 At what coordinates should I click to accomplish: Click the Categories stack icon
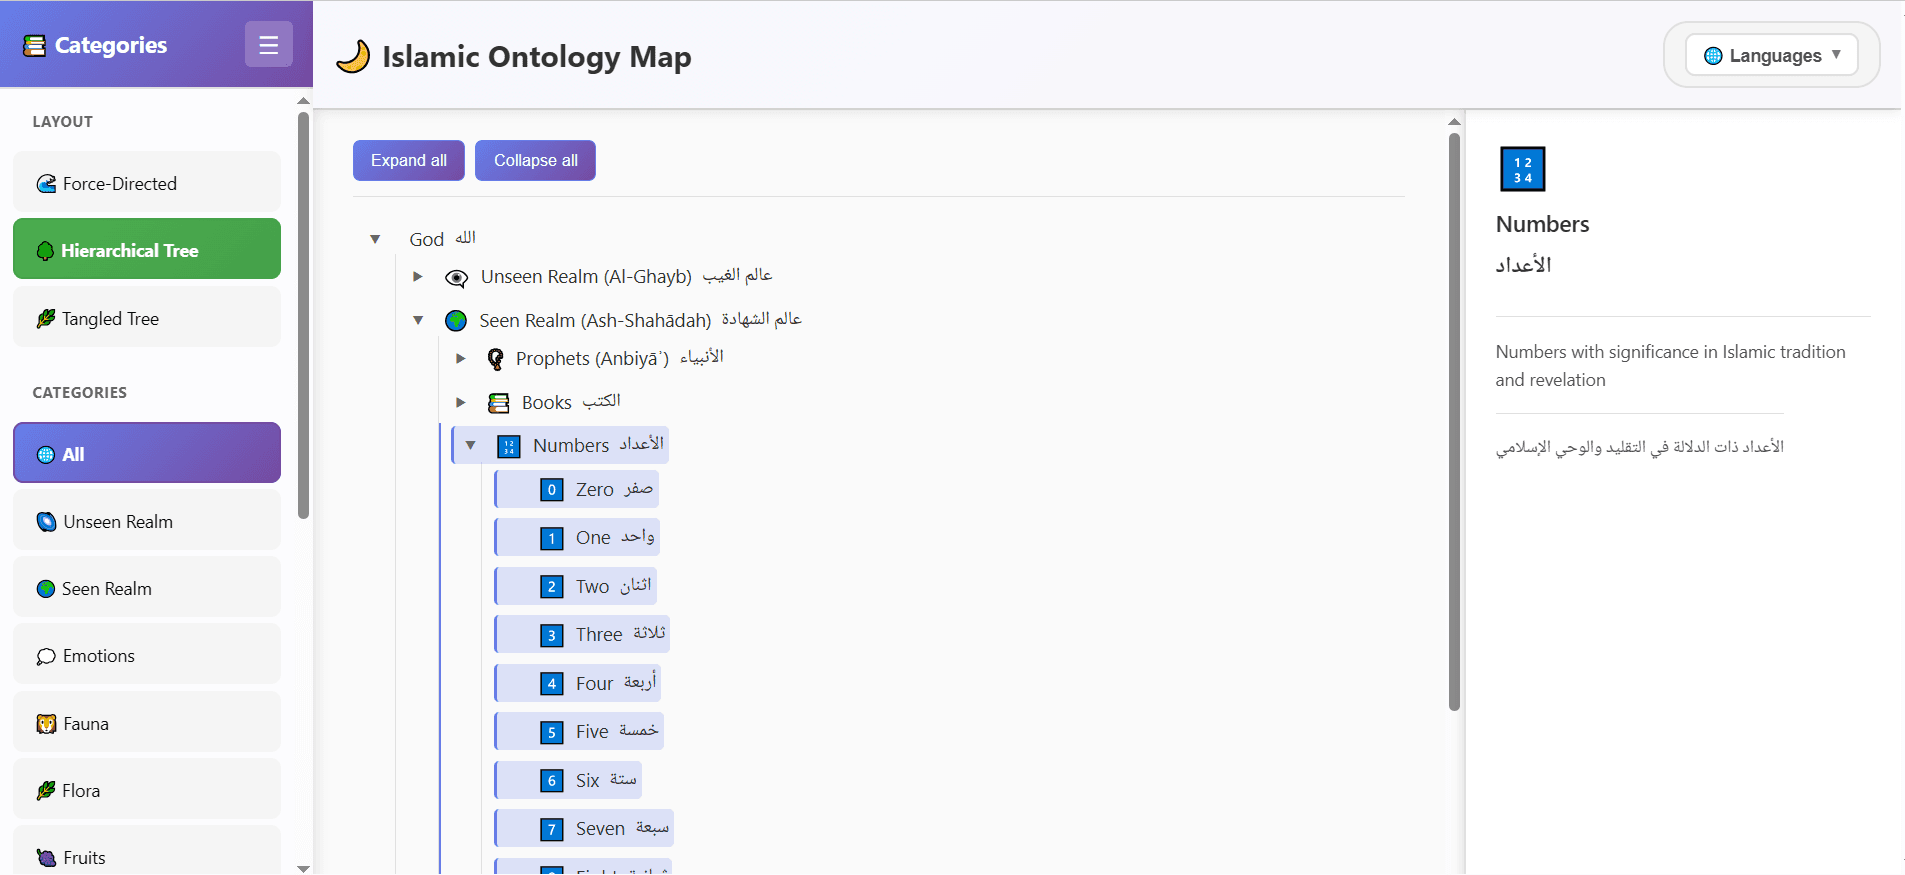tap(35, 45)
